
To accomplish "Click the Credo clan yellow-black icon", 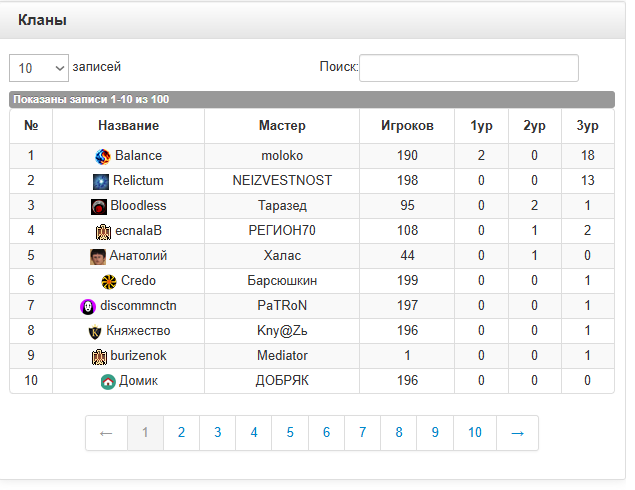I will pyautogui.click(x=109, y=281).
